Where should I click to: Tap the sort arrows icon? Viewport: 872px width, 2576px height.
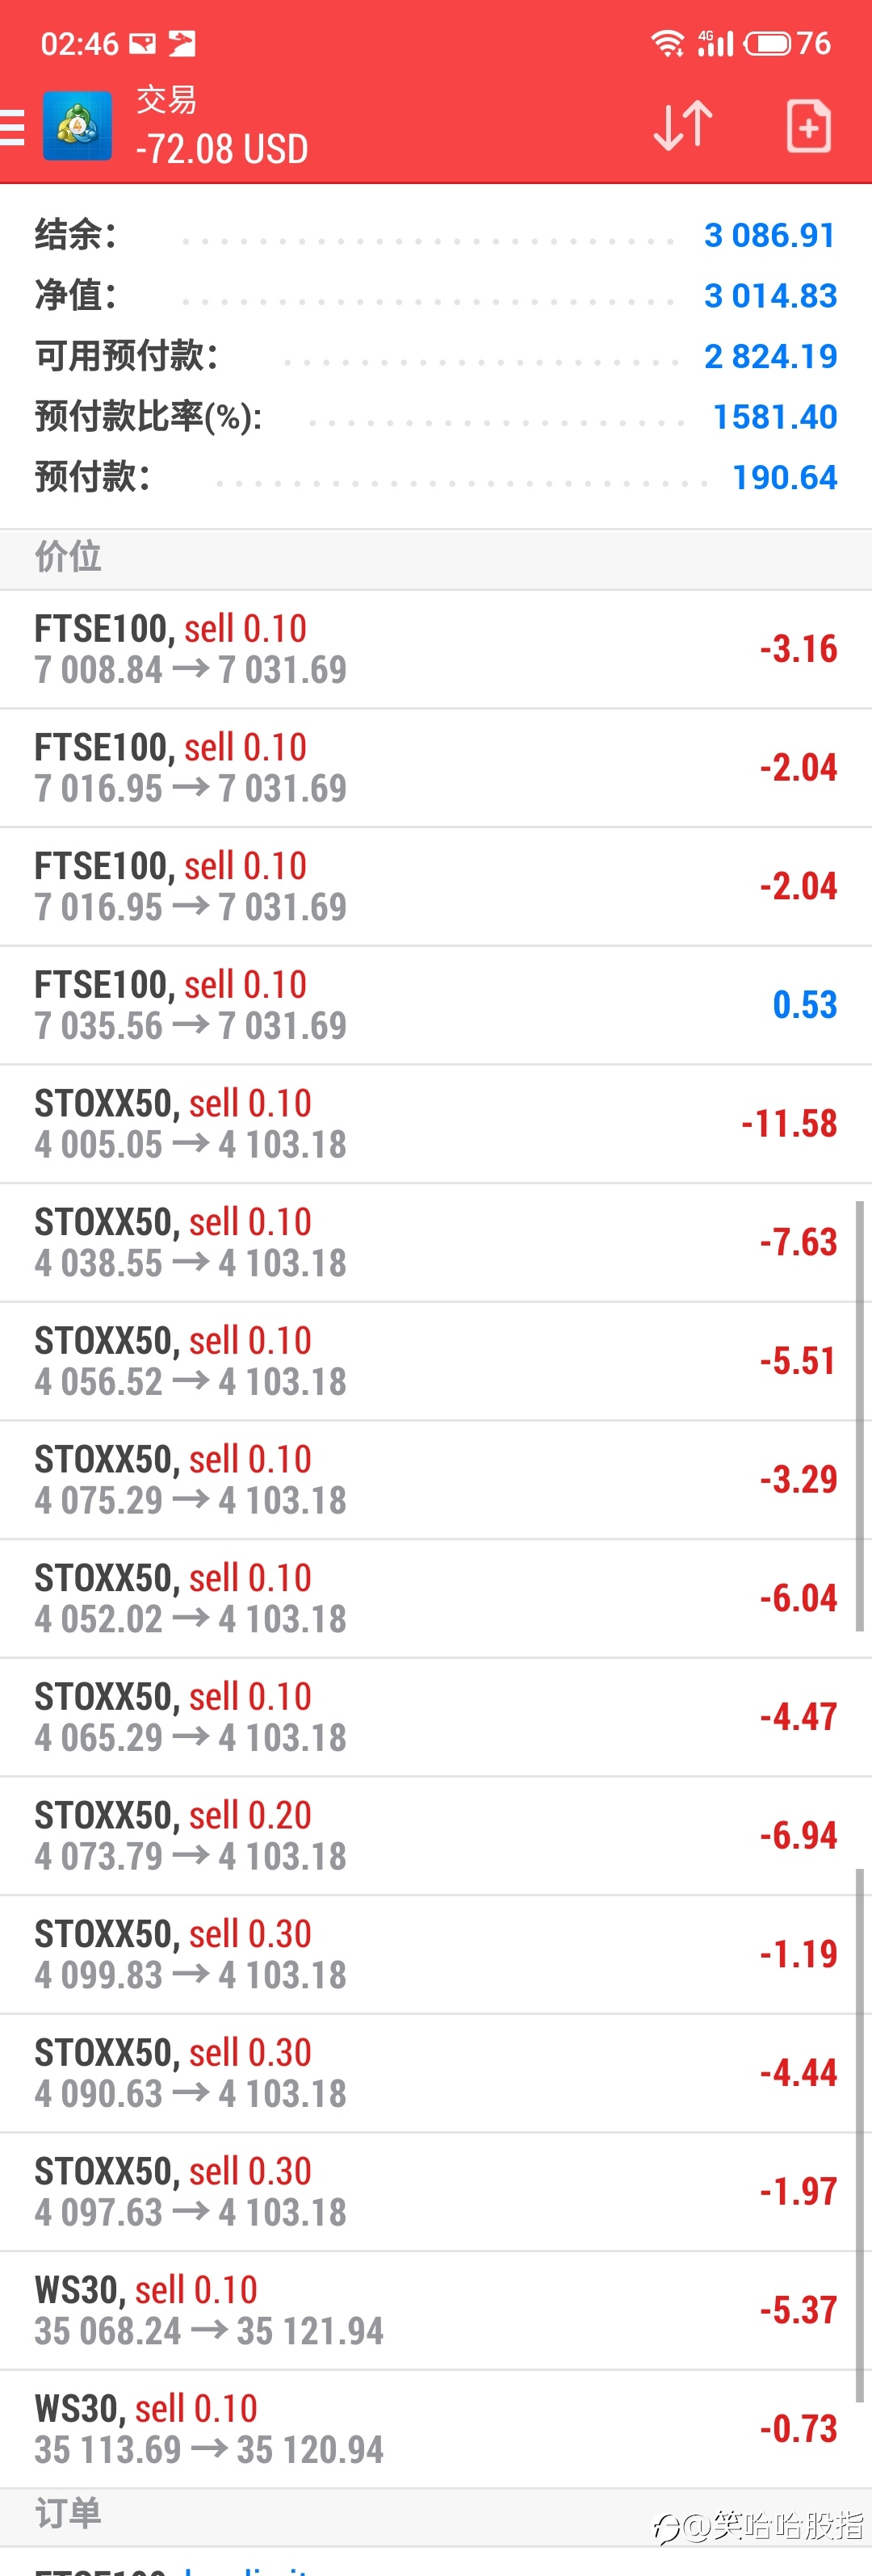coord(683,126)
